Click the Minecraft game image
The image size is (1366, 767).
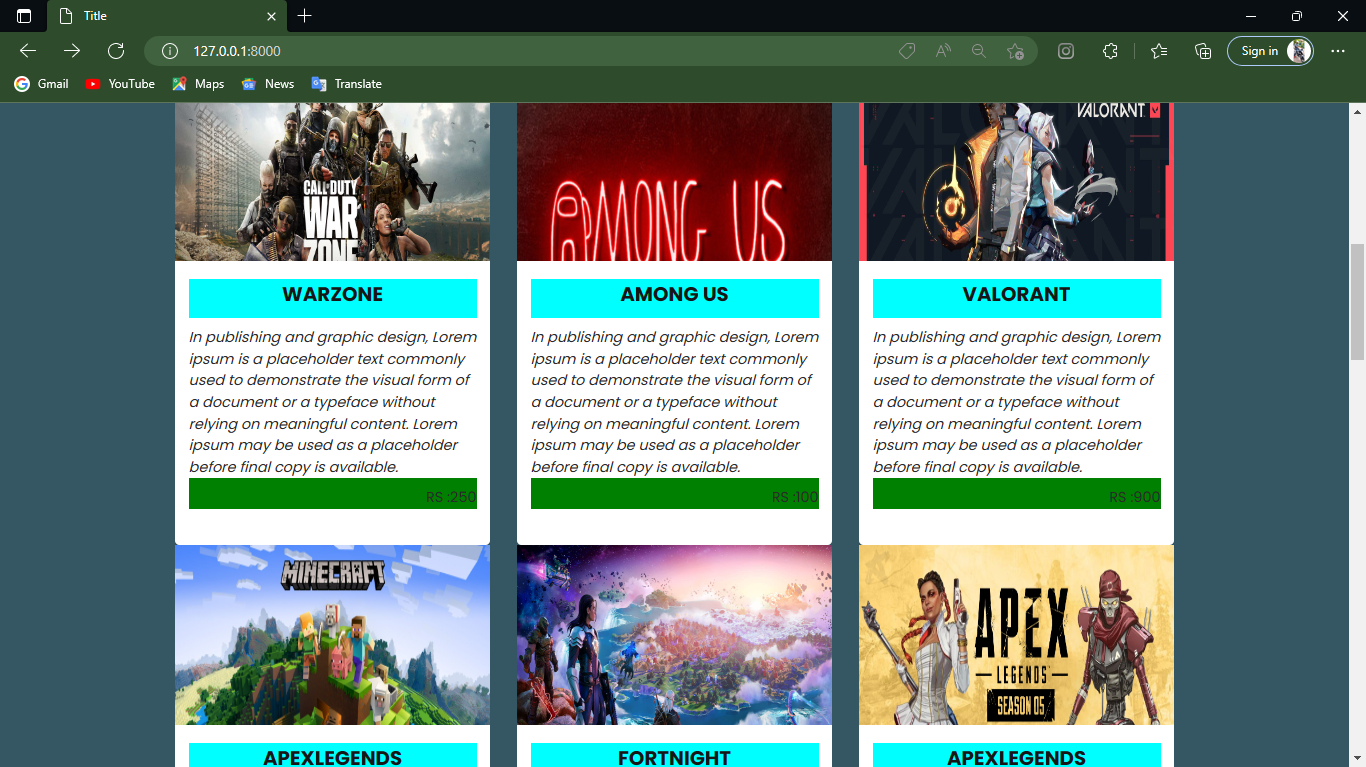[x=332, y=635]
